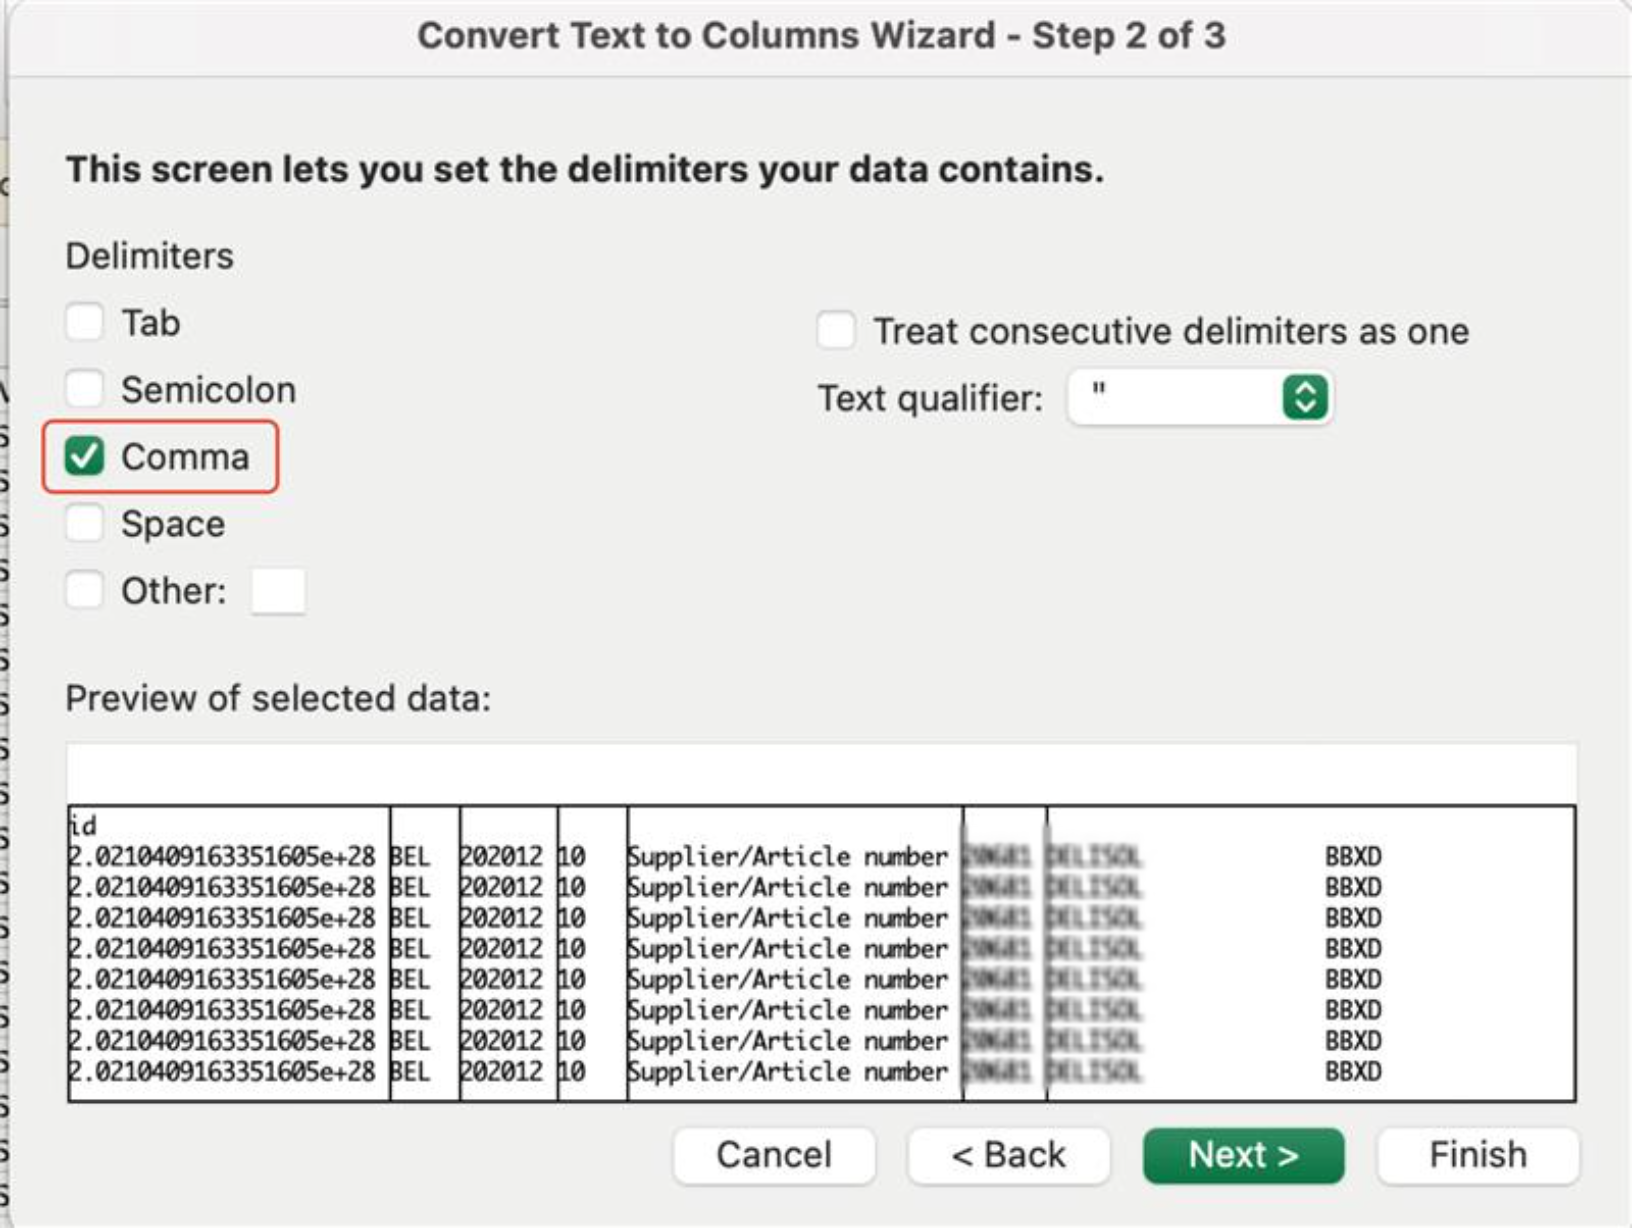Viewport: 1632px width, 1228px height.
Task: Enable the Semicolon delimiter checkbox
Action: tap(86, 390)
